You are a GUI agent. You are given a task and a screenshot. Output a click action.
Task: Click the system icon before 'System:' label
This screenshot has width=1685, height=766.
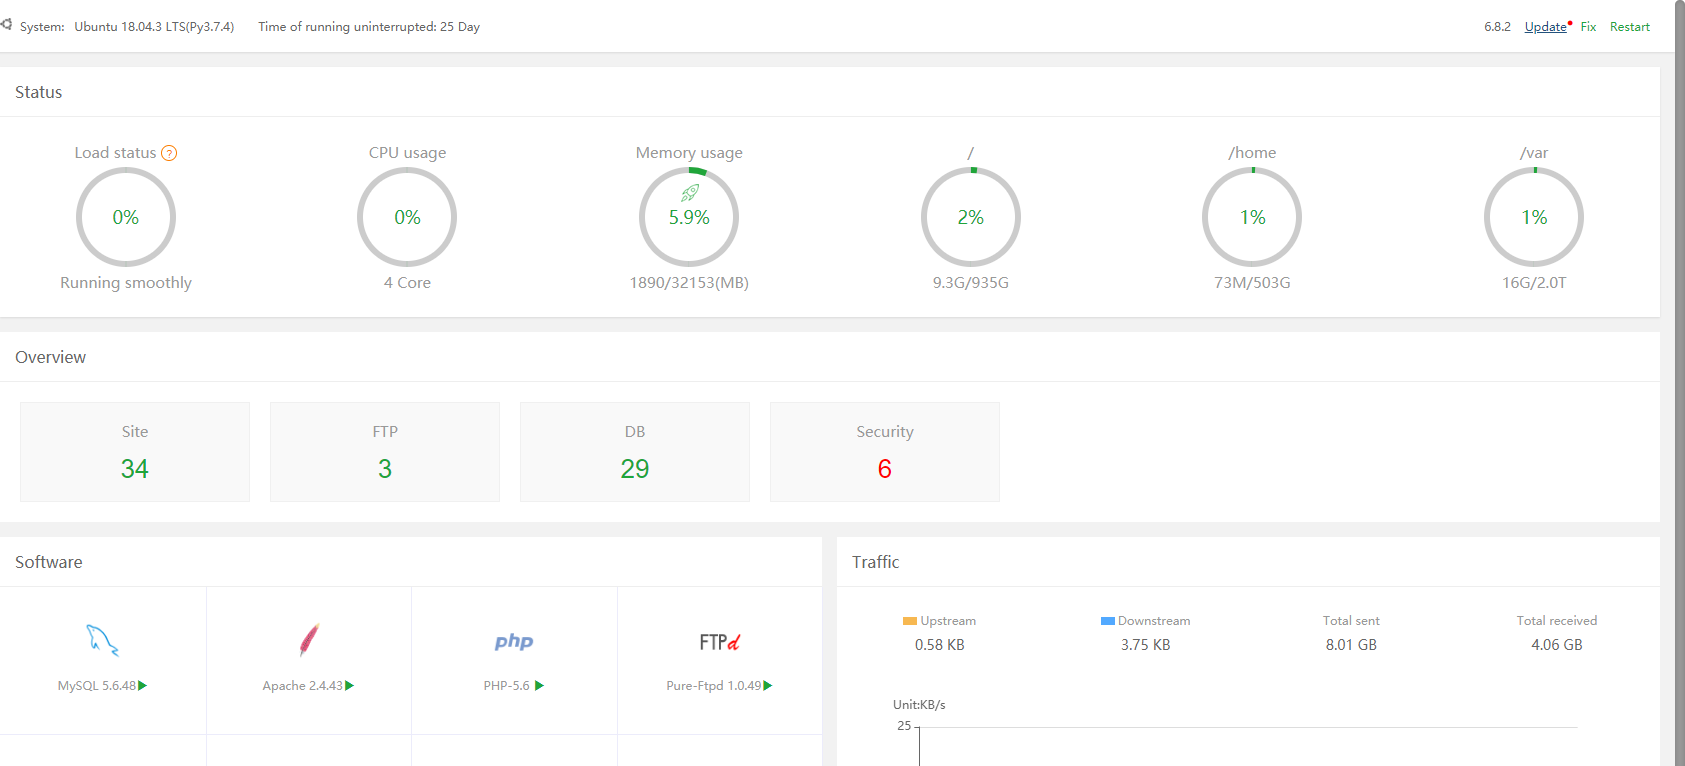(x=7, y=24)
